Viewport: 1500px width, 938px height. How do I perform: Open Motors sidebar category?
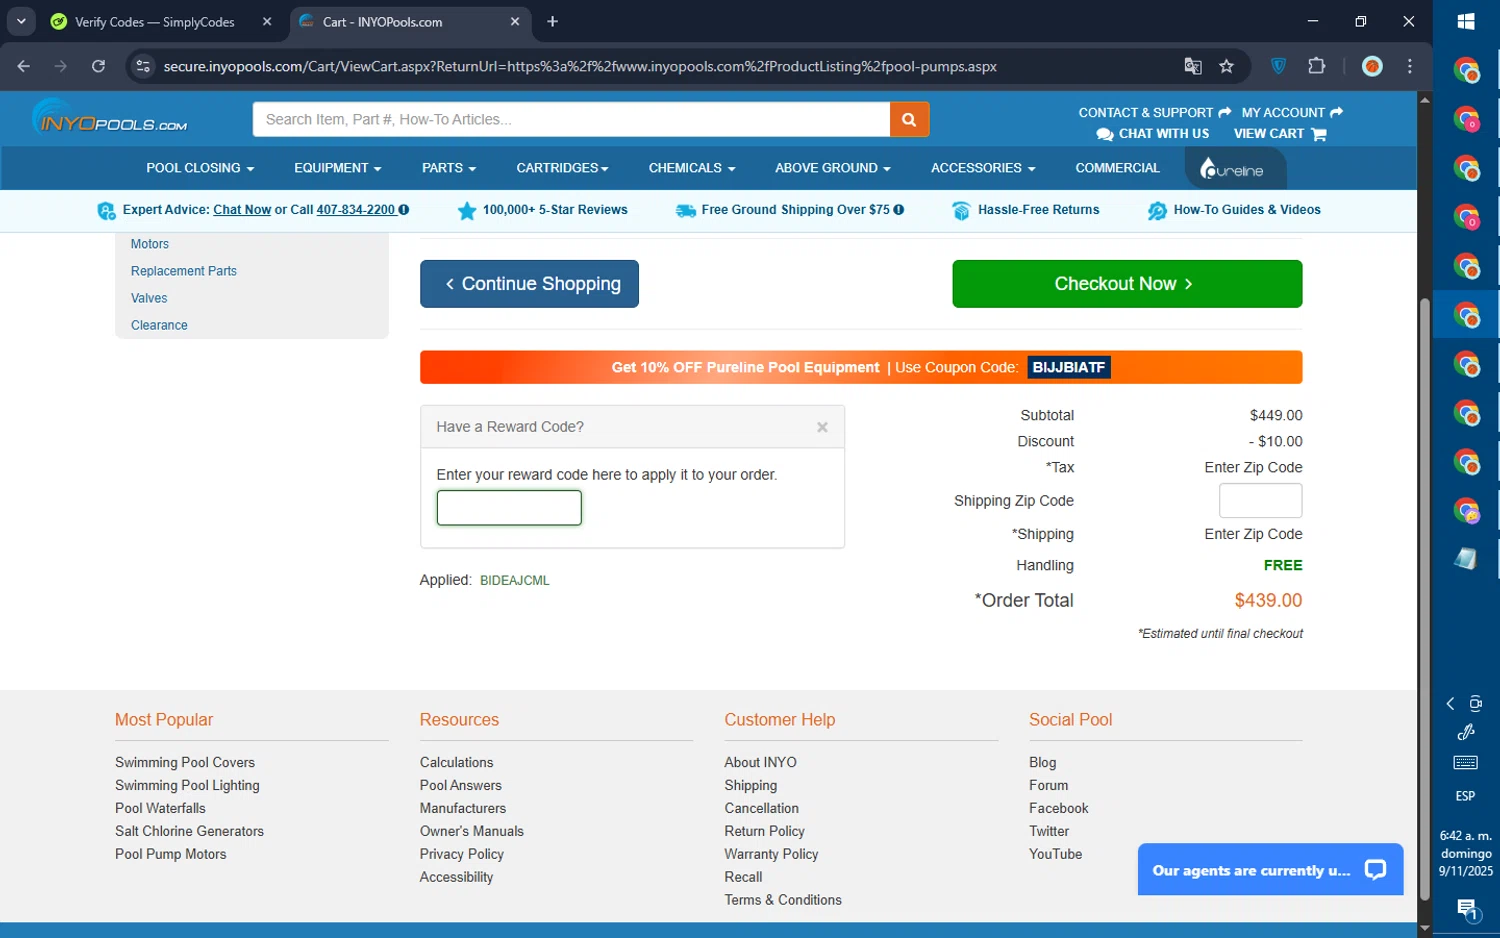(150, 244)
